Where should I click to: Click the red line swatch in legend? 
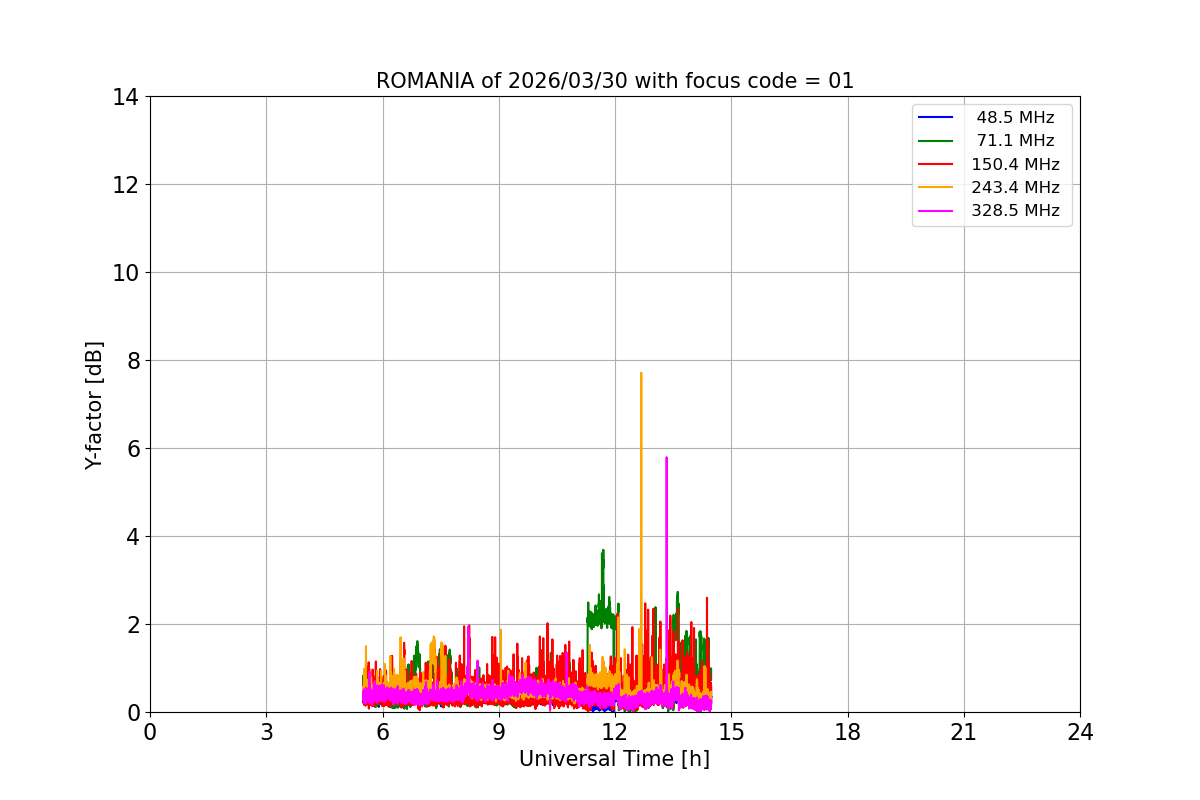[936, 164]
